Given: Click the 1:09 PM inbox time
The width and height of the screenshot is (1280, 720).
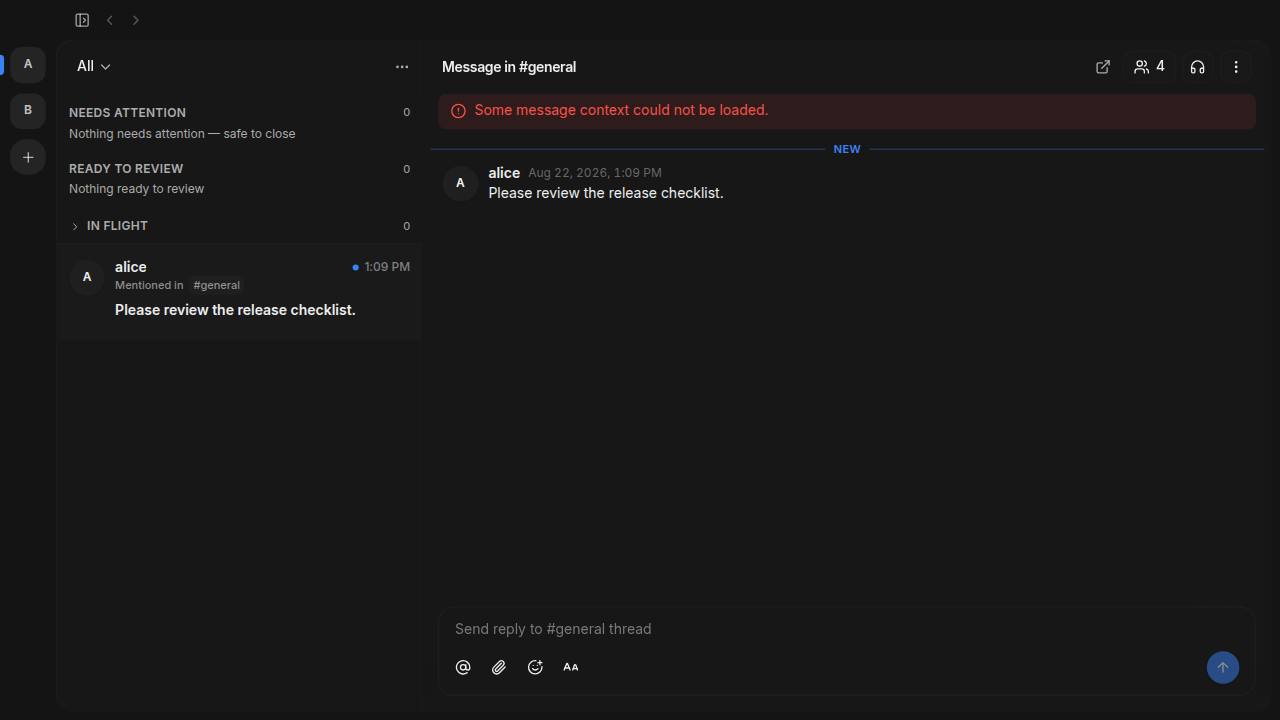Looking at the screenshot, I should coord(387,267).
